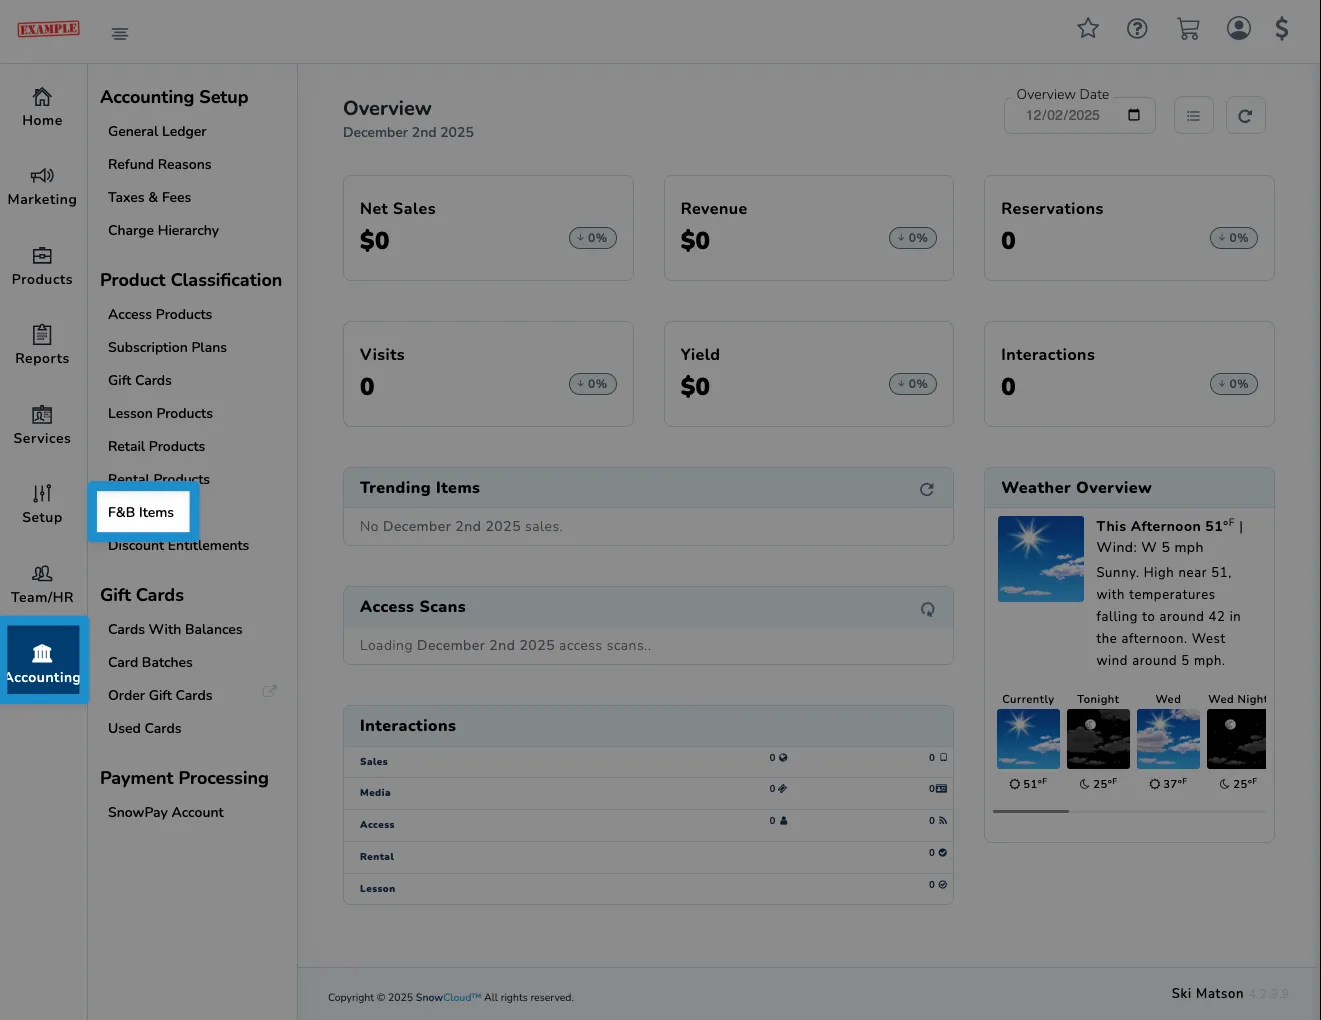
Task: Click Net Sales 0% badge
Action: point(593,238)
